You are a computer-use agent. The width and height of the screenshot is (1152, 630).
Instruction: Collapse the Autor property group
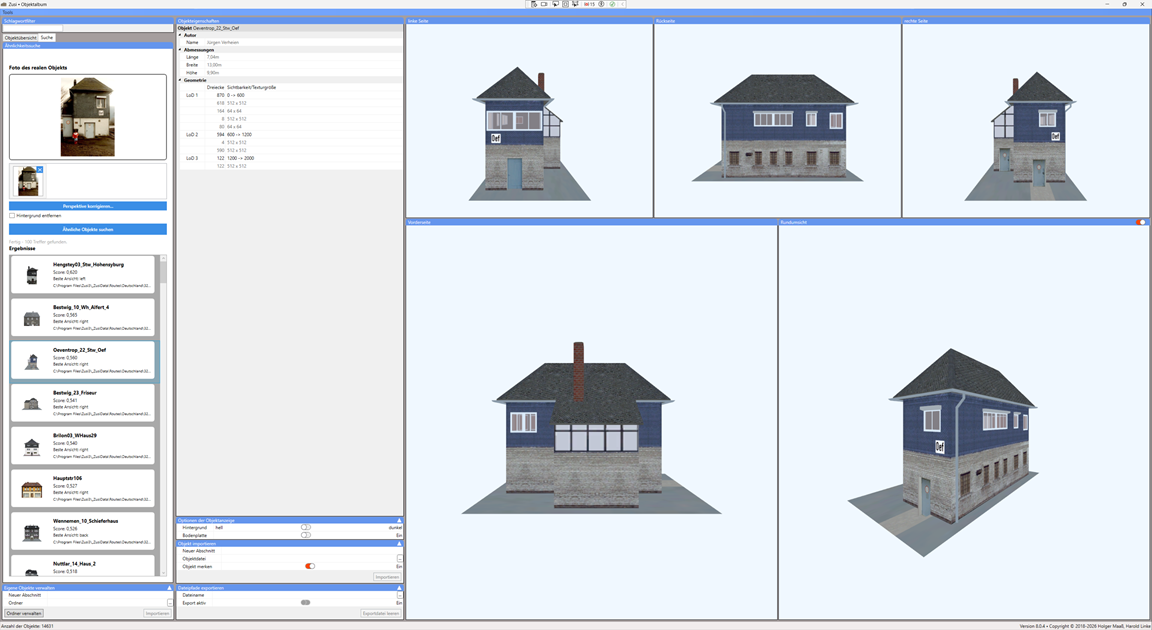click(x=181, y=35)
